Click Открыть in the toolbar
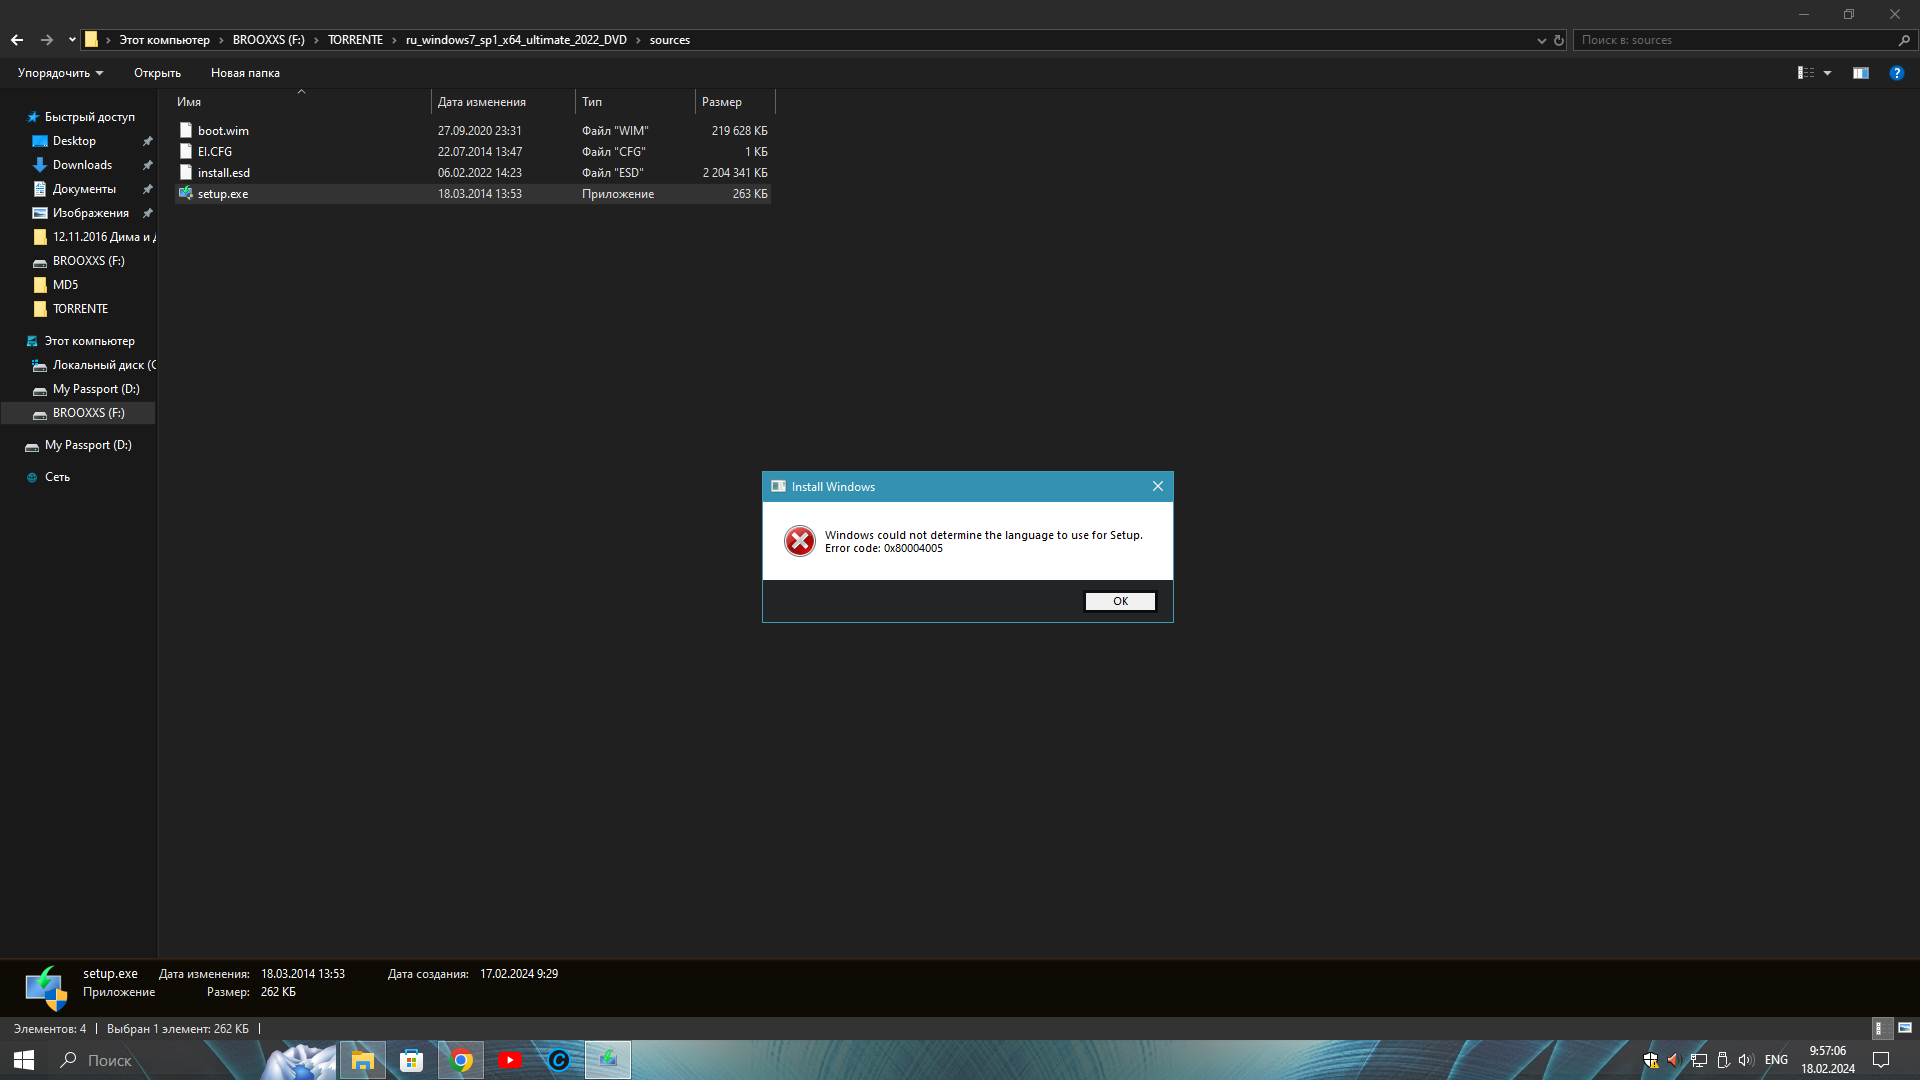The width and height of the screenshot is (1920, 1080). 157,73
